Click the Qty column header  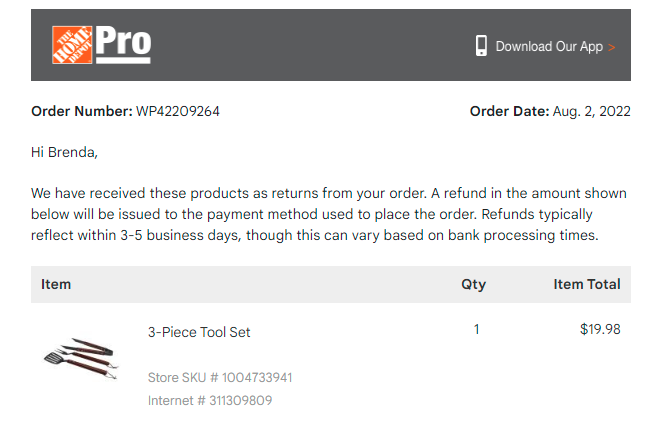473,284
